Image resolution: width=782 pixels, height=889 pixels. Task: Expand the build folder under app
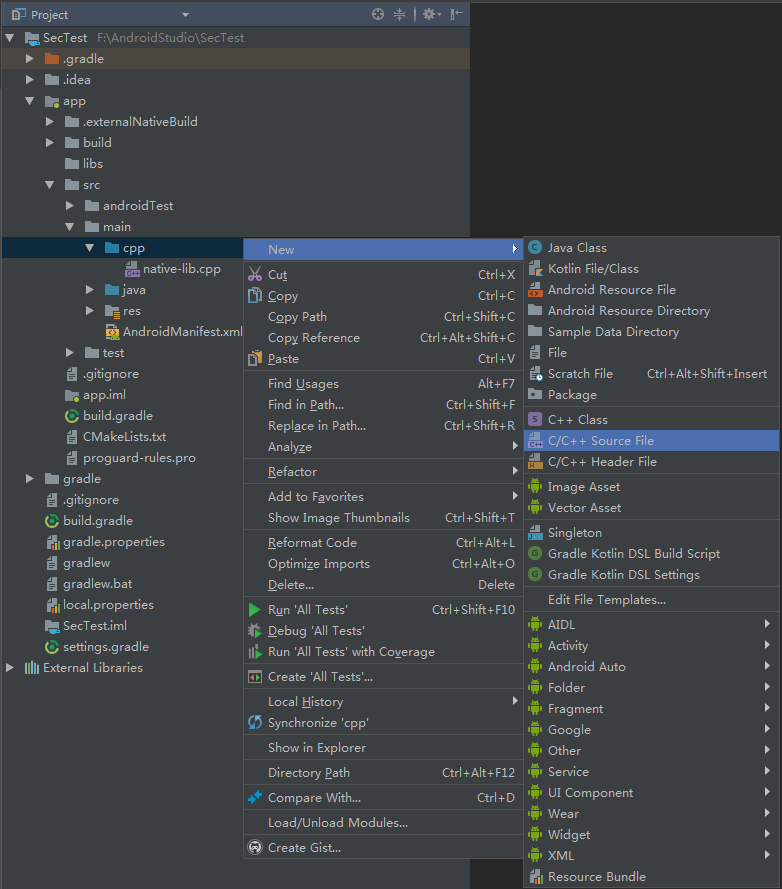tap(50, 142)
